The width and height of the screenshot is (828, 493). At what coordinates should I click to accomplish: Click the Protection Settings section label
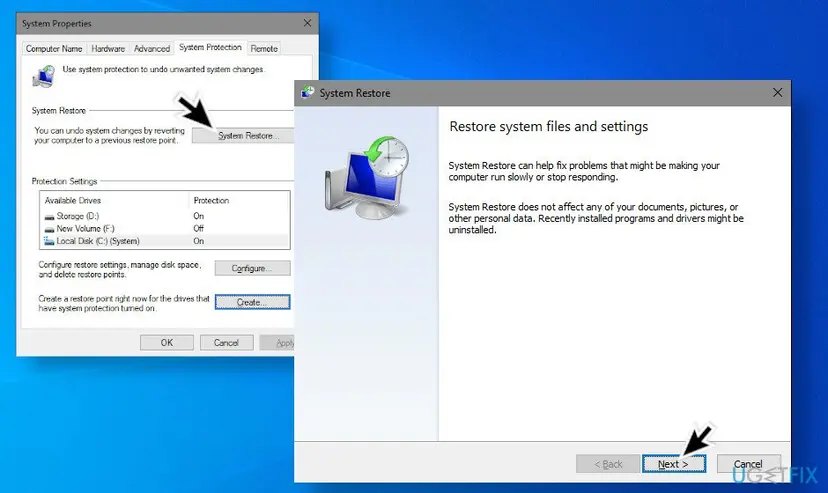(x=64, y=181)
